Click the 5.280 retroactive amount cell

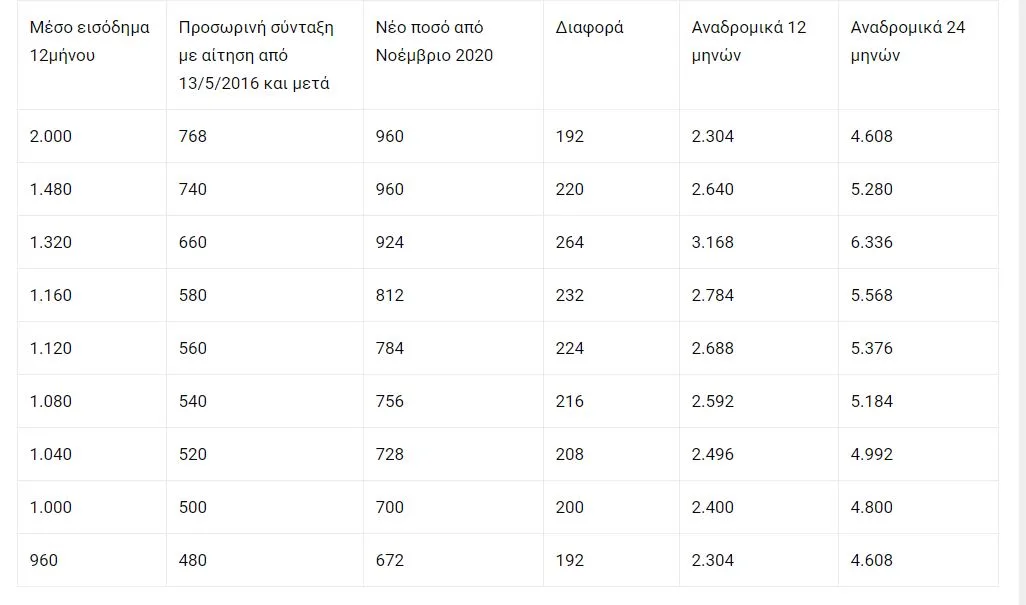tap(871, 189)
